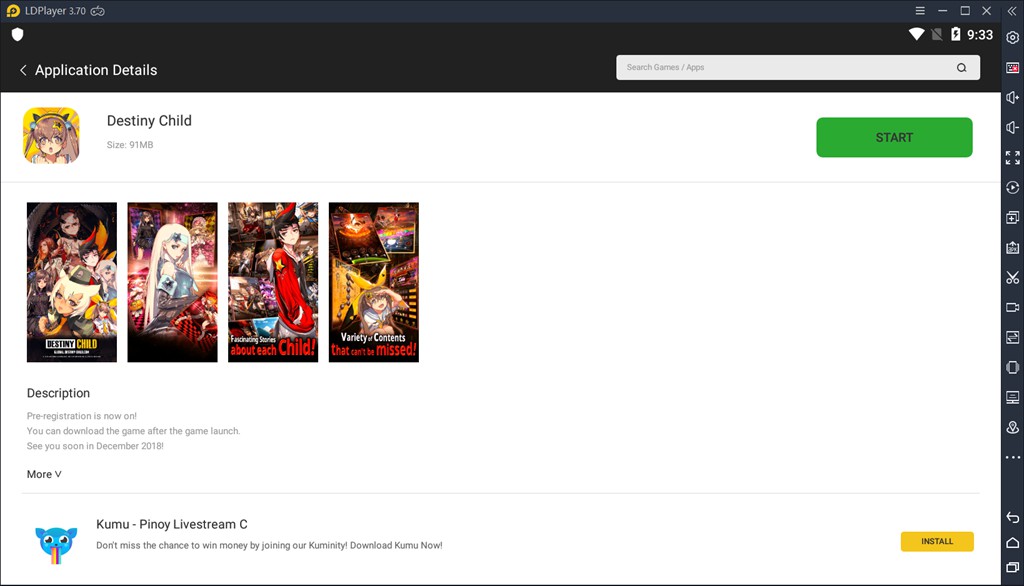Click the 'Size: 91MB' text
The image size is (1024, 586).
pos(130,145)
